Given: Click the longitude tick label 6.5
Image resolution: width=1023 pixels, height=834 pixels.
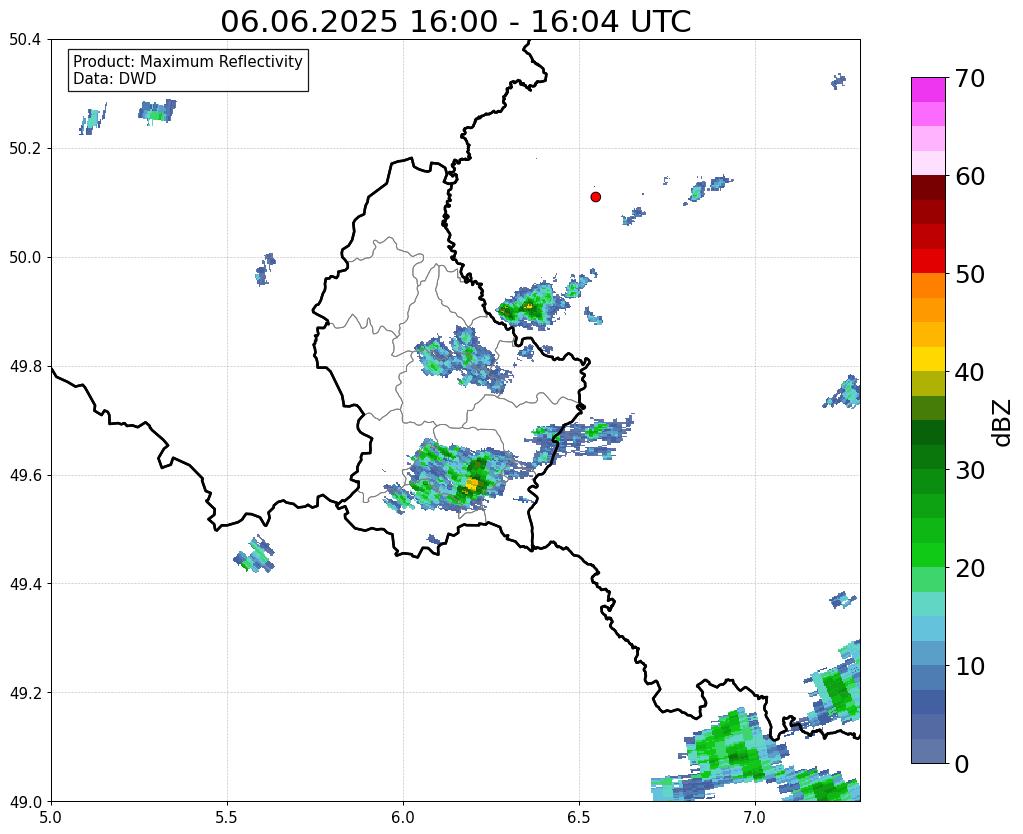Looking at the screenshot, I should point(579,817).
